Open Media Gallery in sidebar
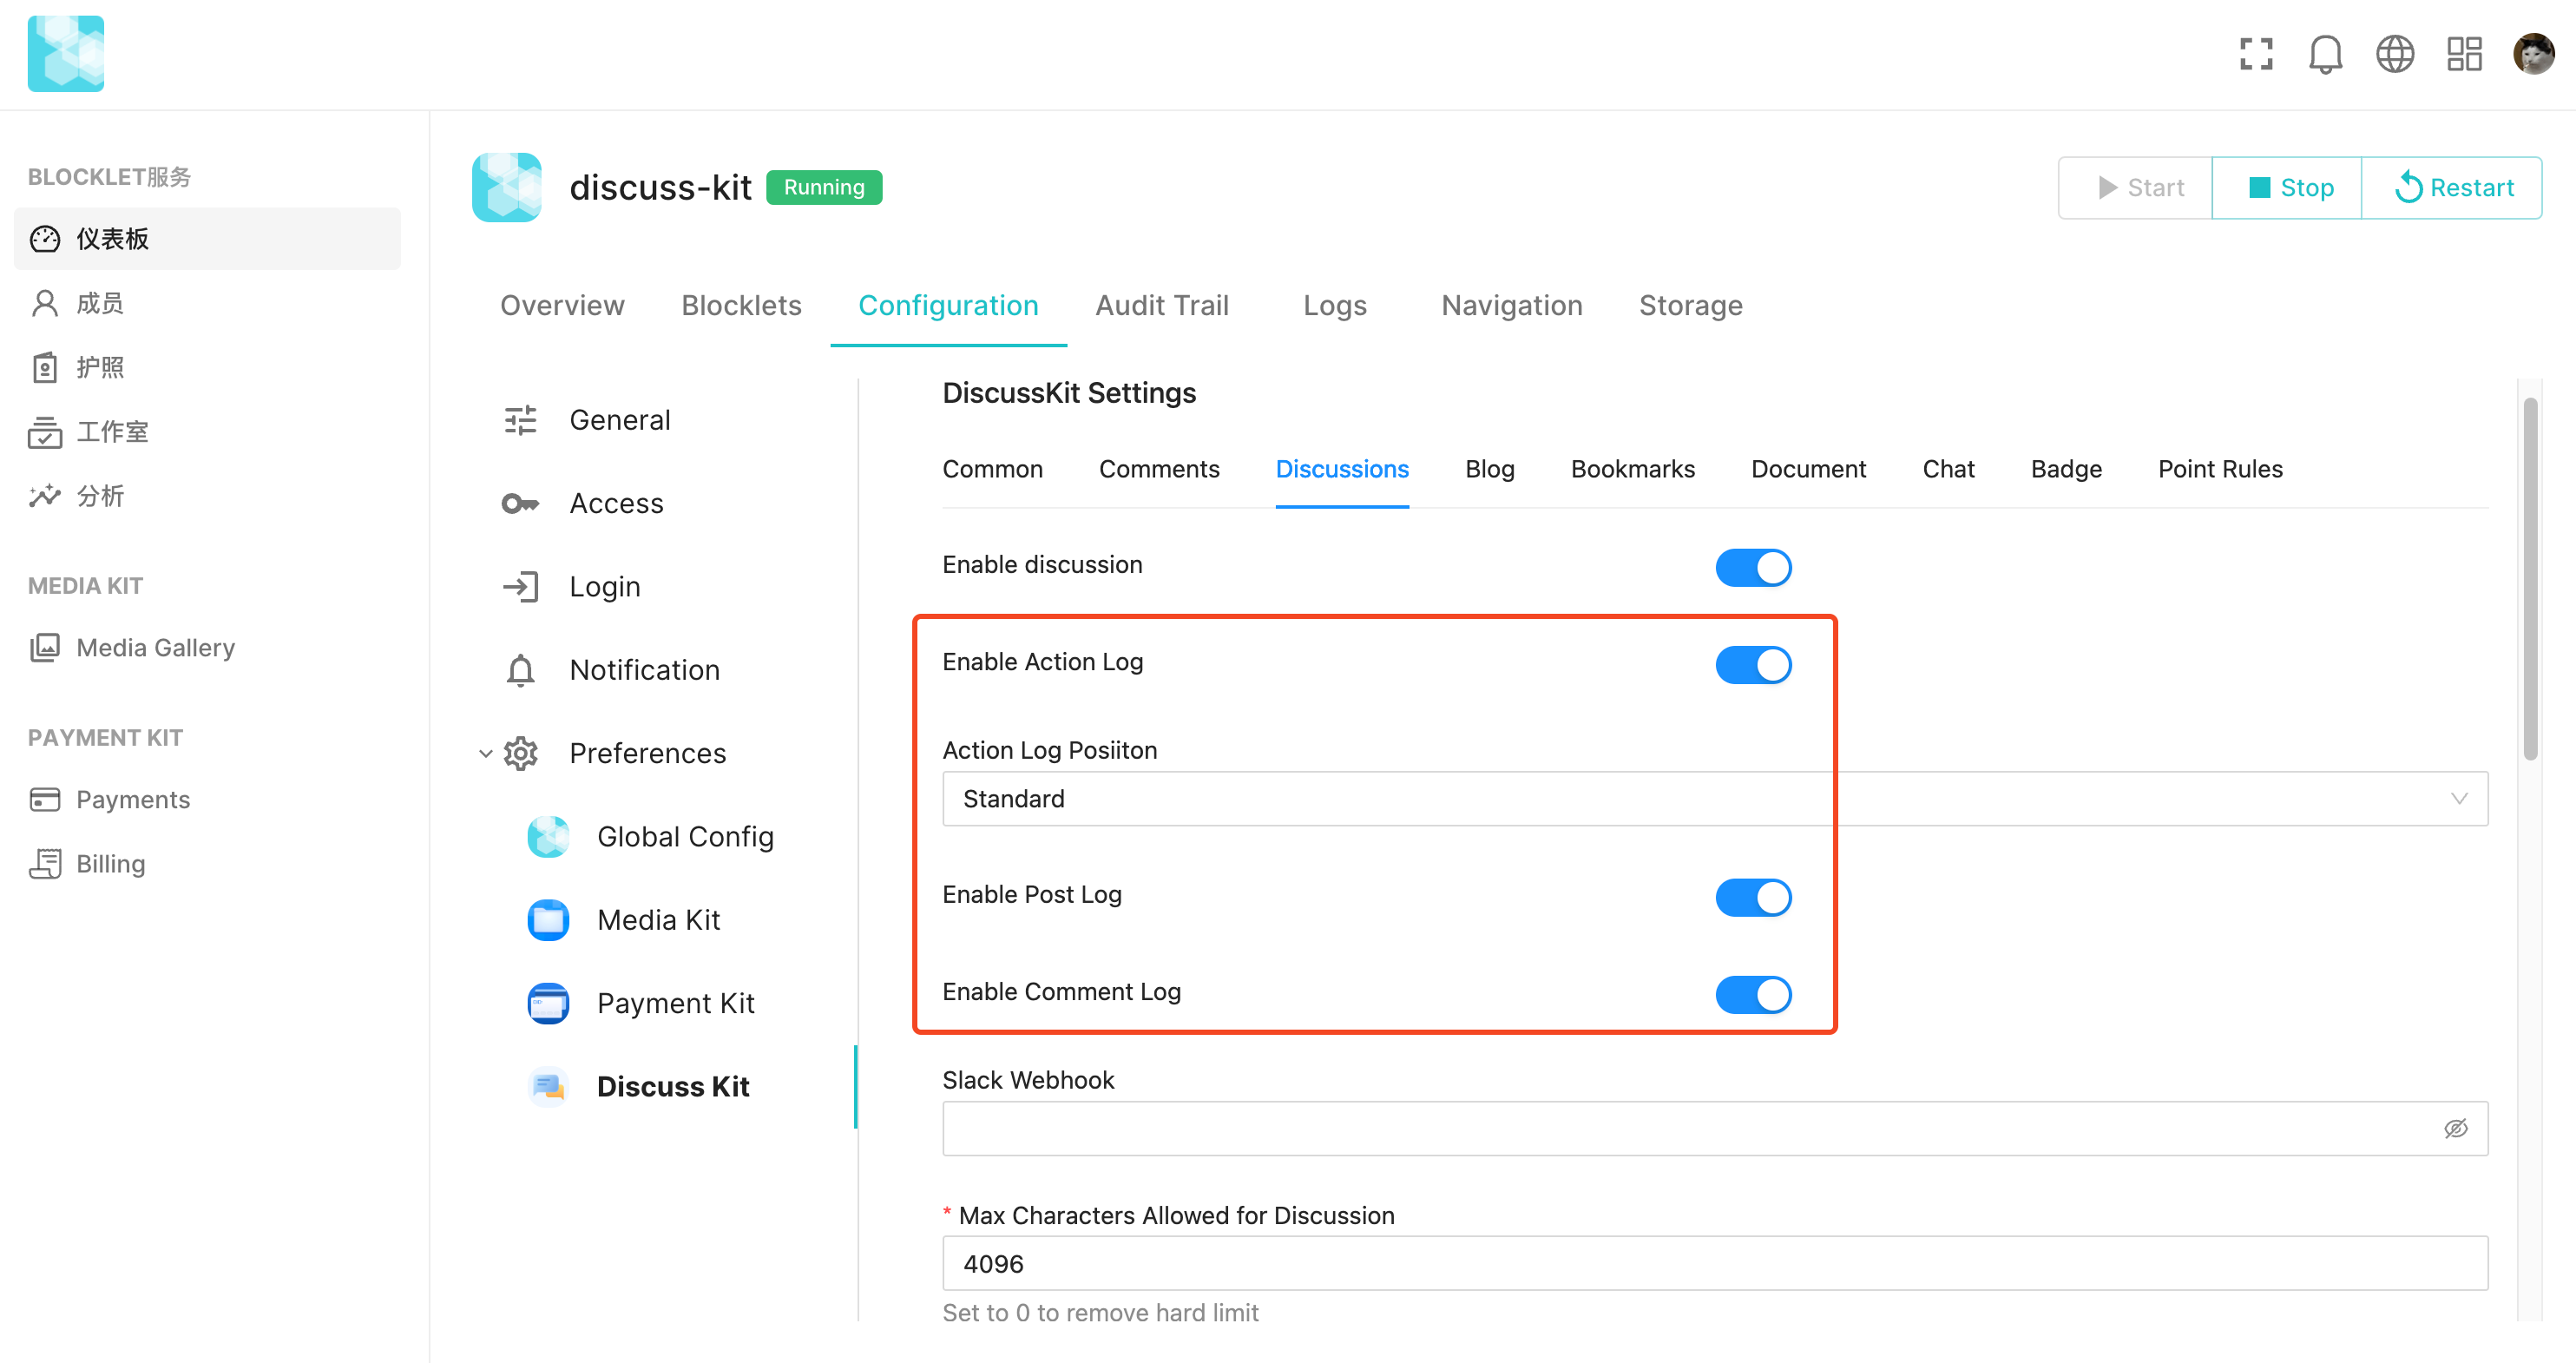This screenshot has width=2576, height=1363. tap(155, 647)
